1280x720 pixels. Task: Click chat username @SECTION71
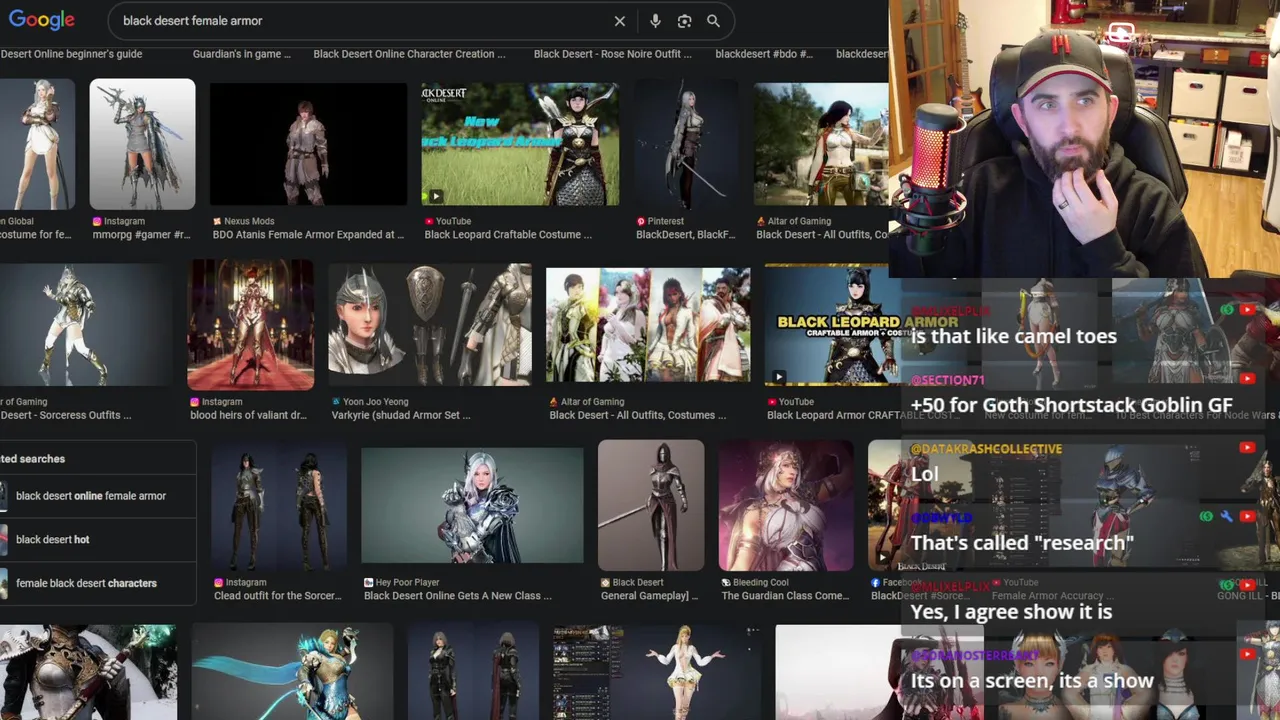(x=948, y=380)
